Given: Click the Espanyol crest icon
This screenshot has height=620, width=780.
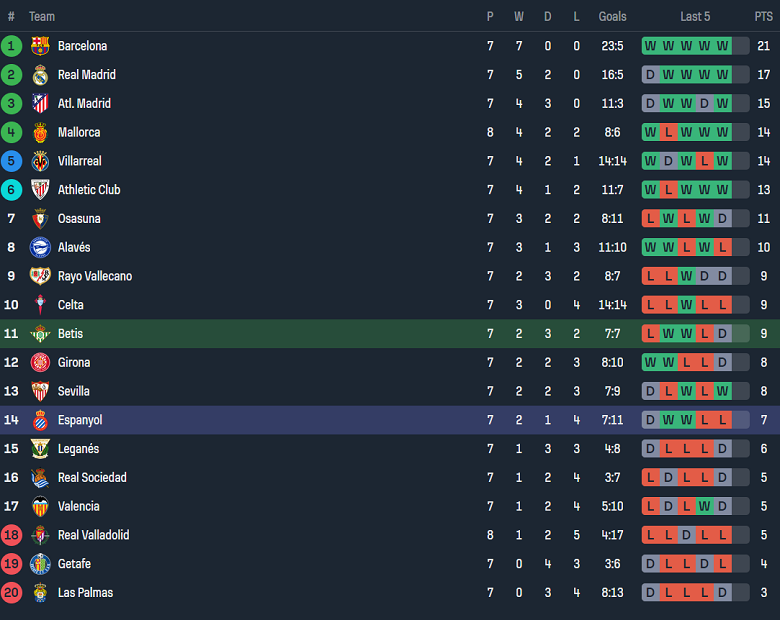Looking at the screenshot, I should coord(40,420).
